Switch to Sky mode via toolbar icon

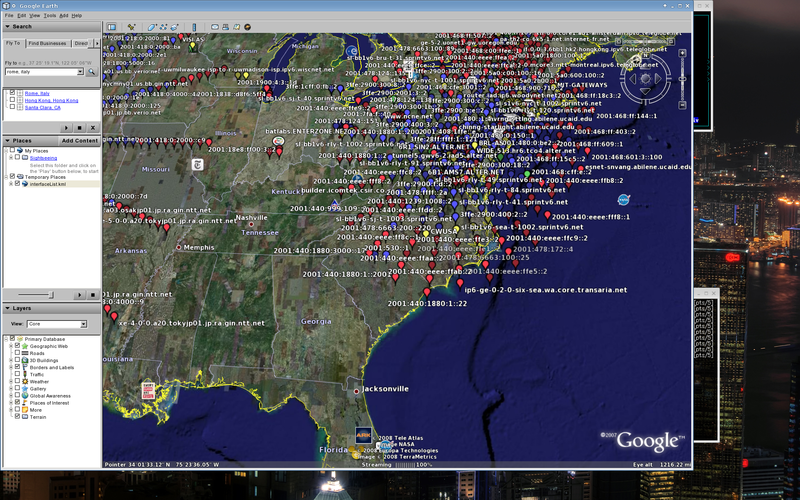pyautogui.click(x=248, y=27)
